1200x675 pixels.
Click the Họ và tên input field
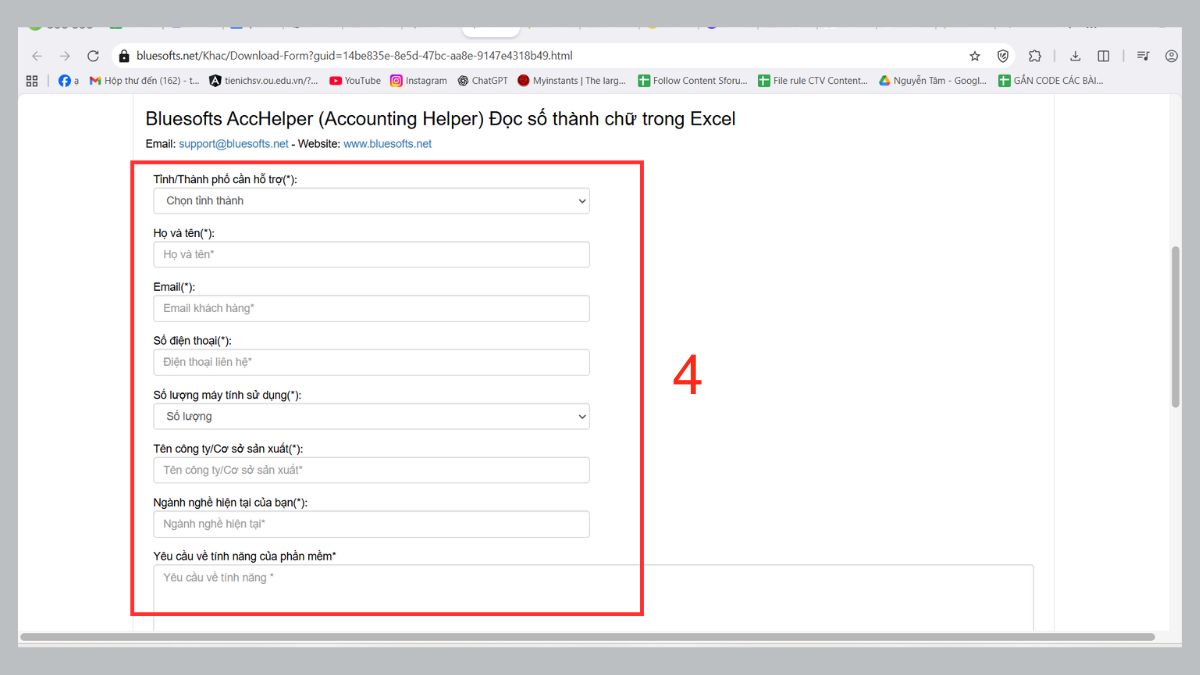[x=371, y=255]
